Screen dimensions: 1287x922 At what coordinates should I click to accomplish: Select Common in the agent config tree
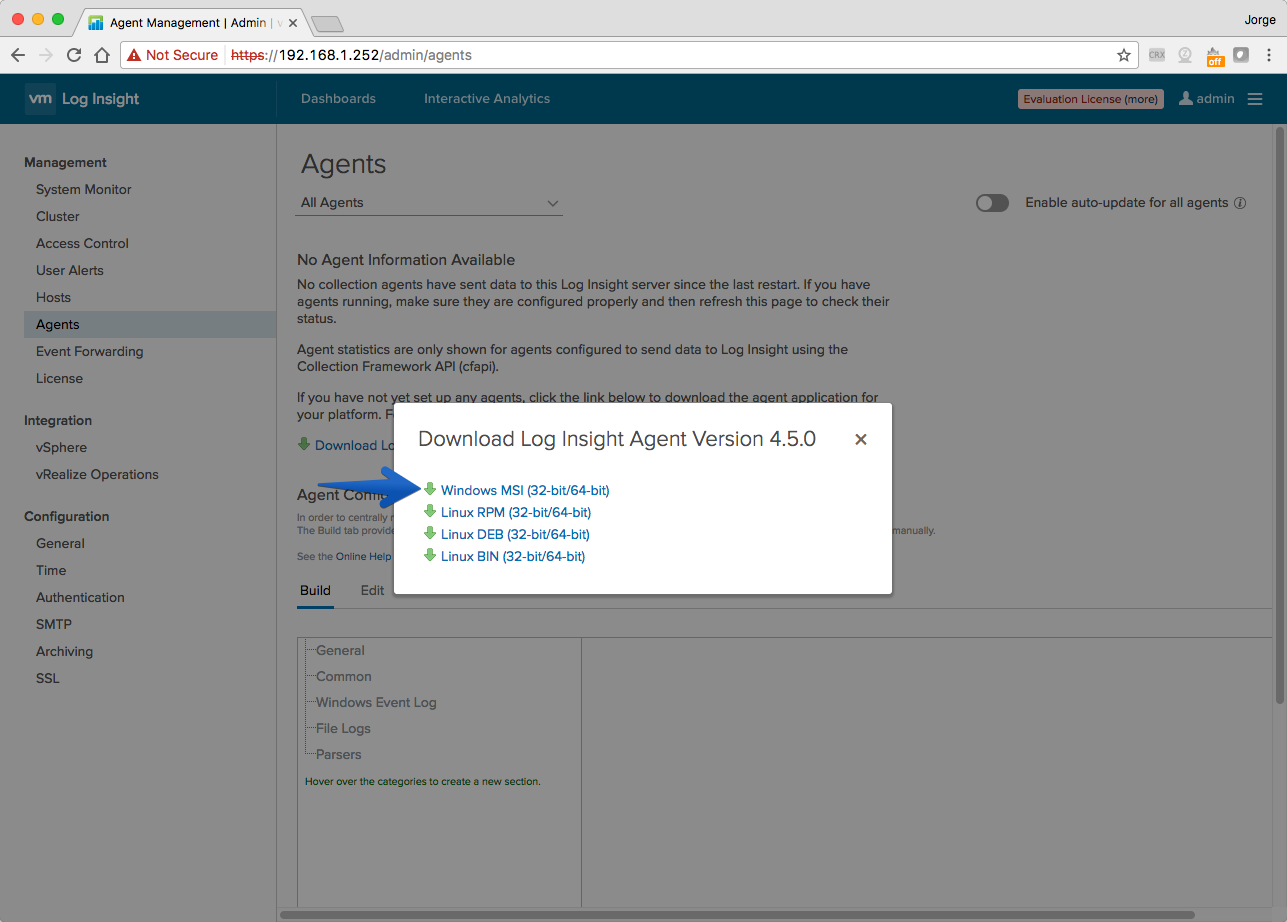coord(344,676)
